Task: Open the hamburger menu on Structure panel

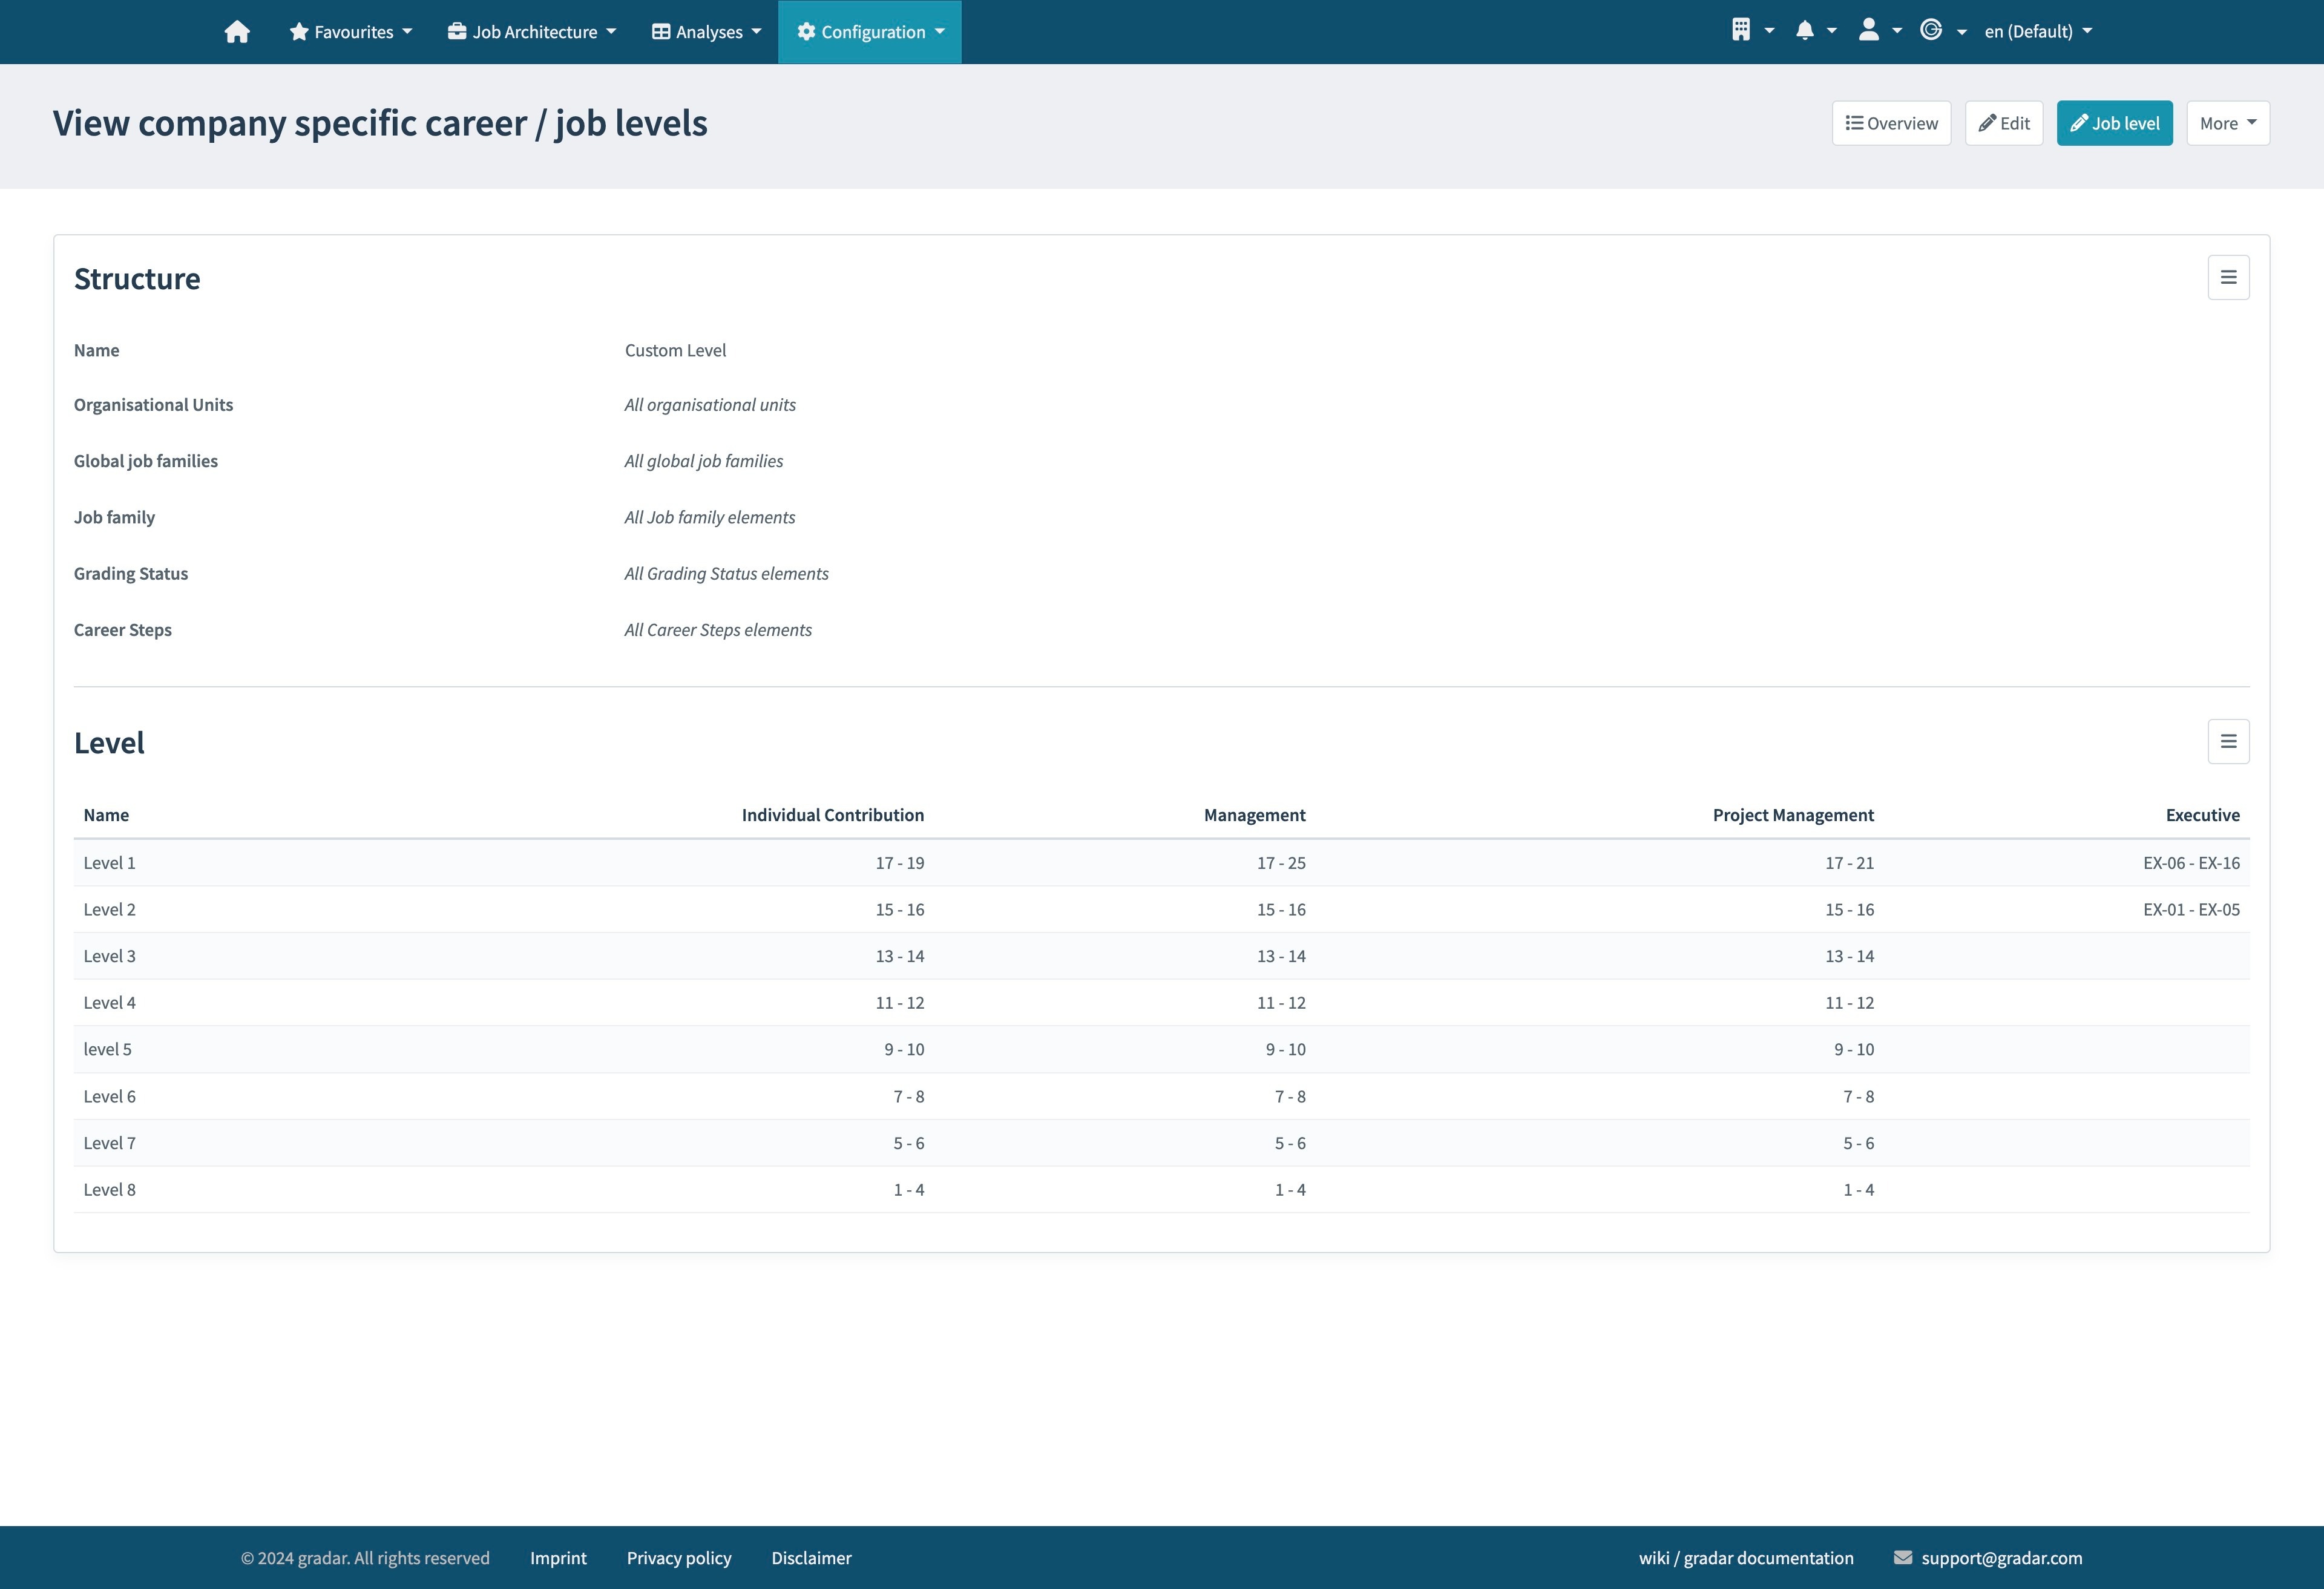Action: 2228,276
